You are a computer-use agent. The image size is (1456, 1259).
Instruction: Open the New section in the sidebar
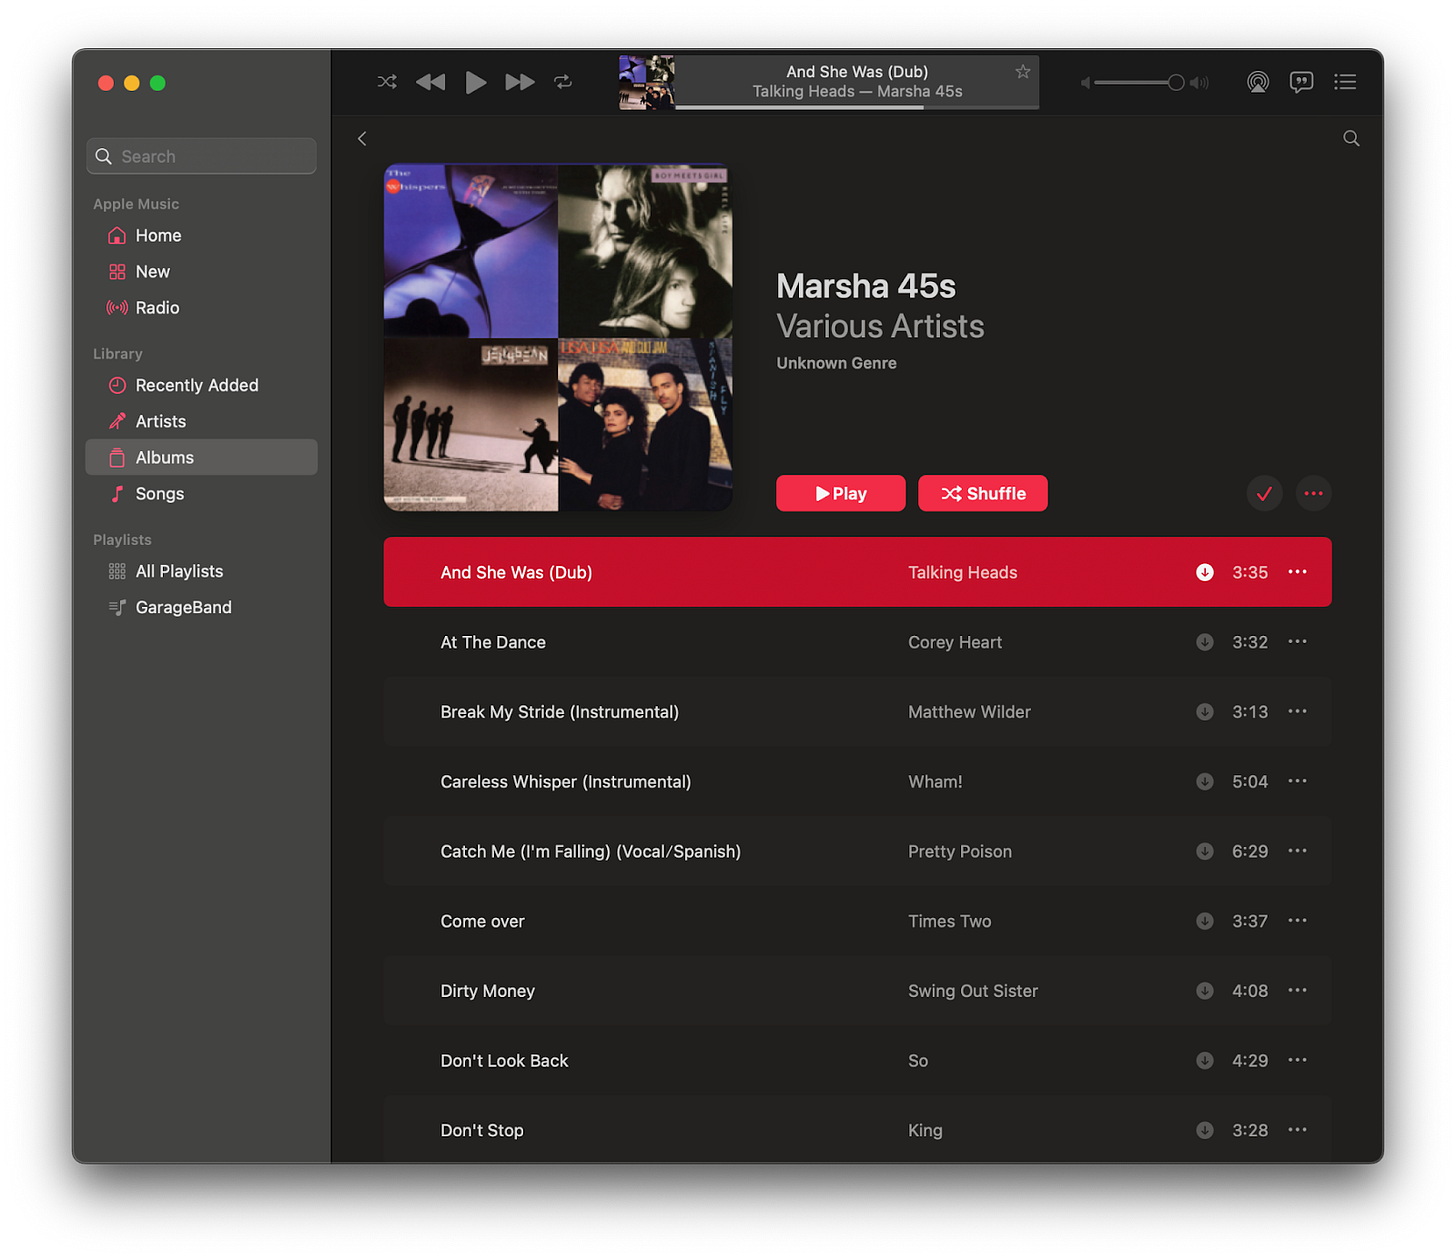201,271
